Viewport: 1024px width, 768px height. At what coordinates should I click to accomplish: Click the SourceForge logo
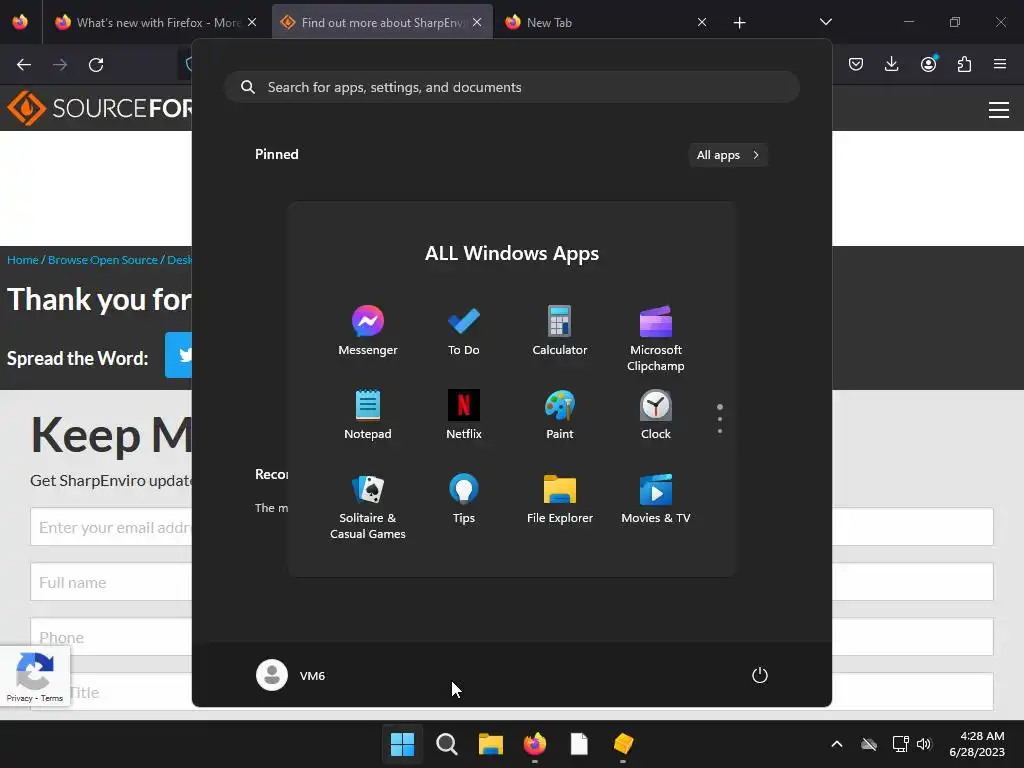[99, 108]
